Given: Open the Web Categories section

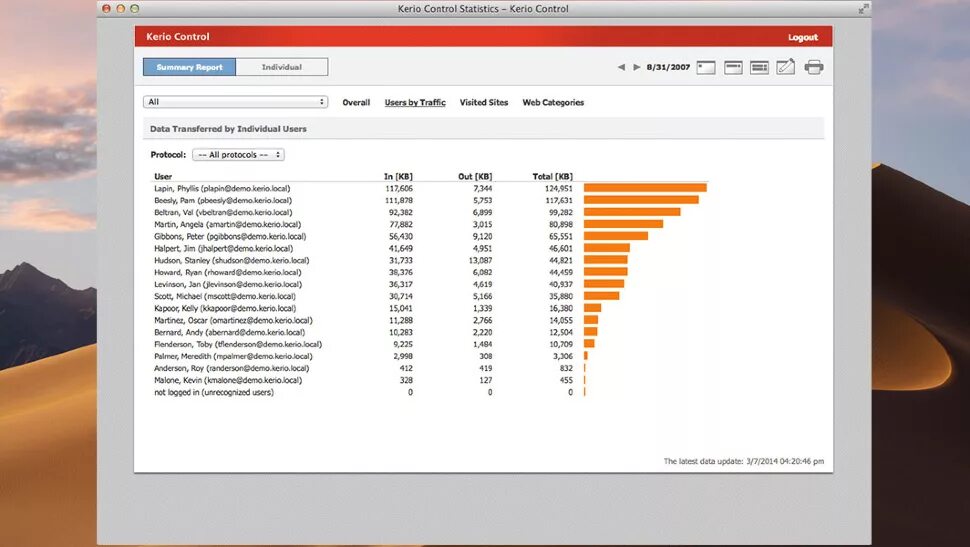Looking at the screenshot, I should tap(553, 103).
